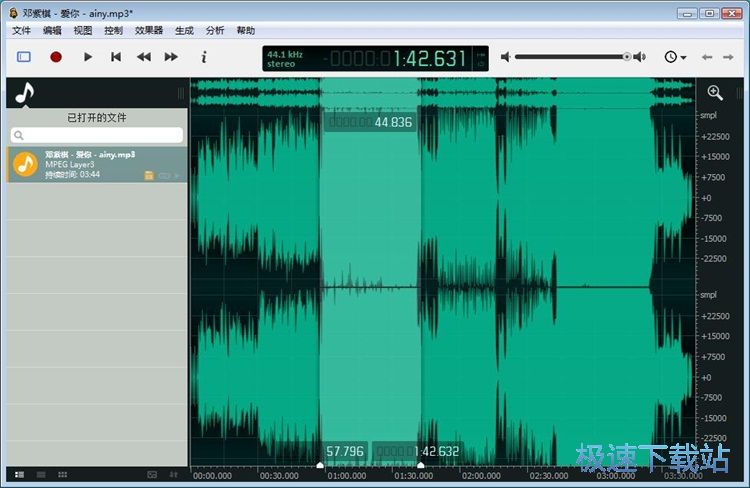Click the loud speaker icon for maximum volume

[x=640, y=57]
